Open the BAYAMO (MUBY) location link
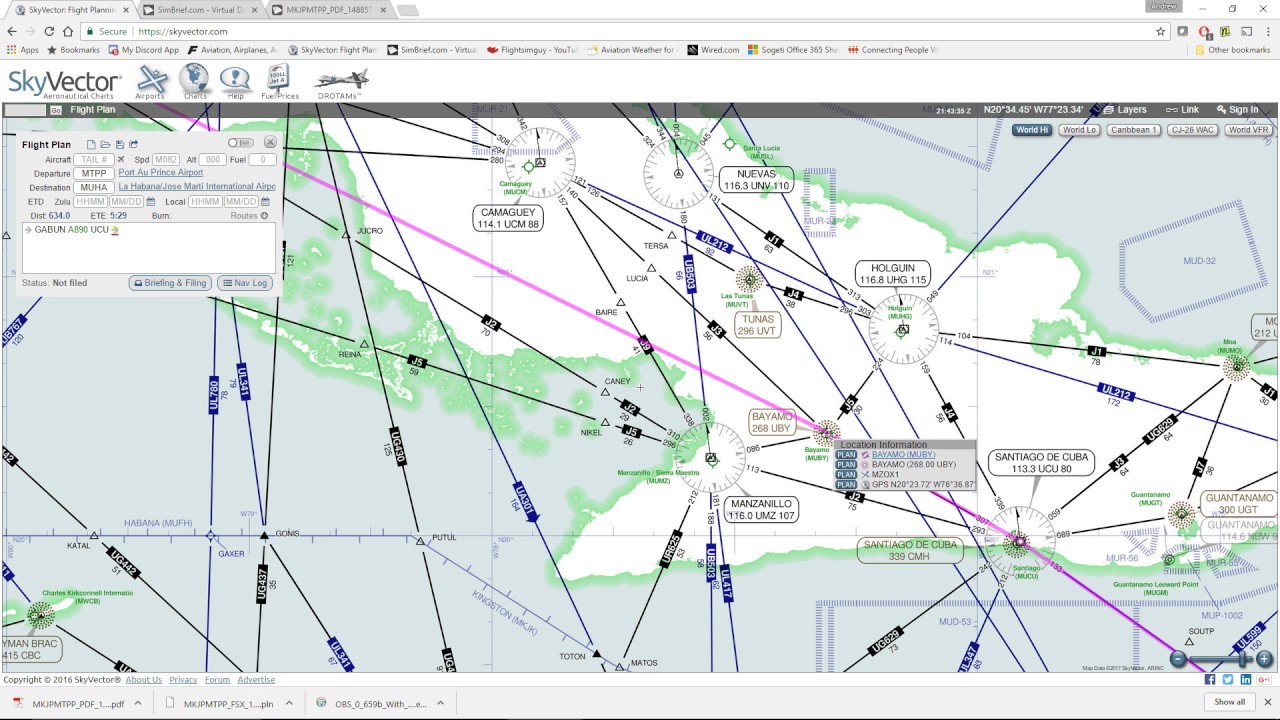The width and height of the screenshot is (1280, 720). pos(903,455)
